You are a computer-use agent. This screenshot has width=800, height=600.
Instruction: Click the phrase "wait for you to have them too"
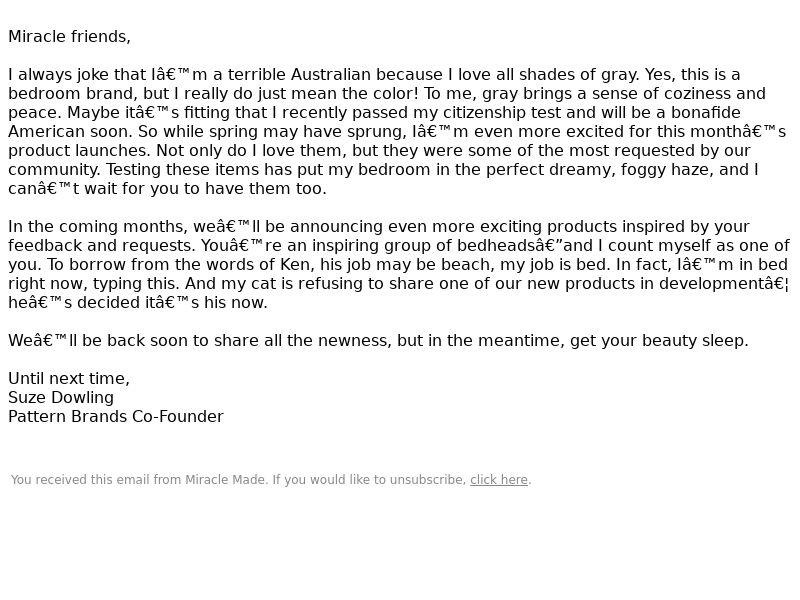click(205, 189)
